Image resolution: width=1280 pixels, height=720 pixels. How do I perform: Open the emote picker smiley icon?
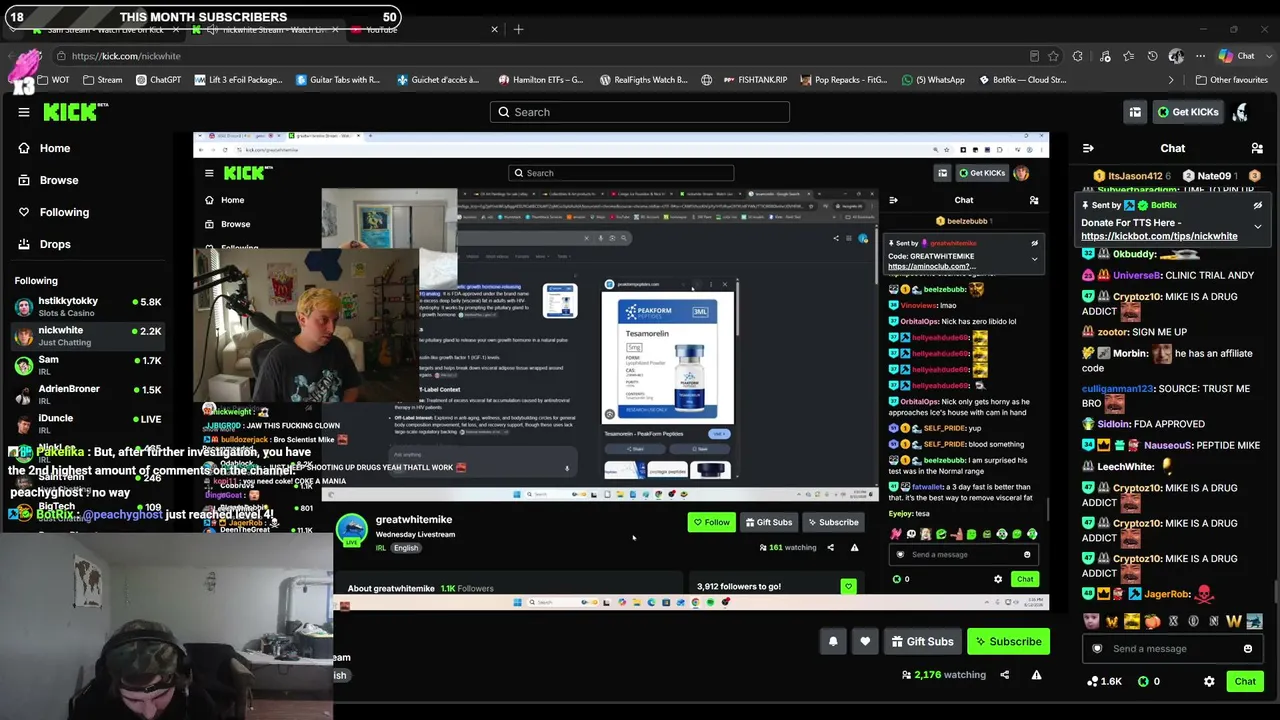click(x=1248, y=649)
